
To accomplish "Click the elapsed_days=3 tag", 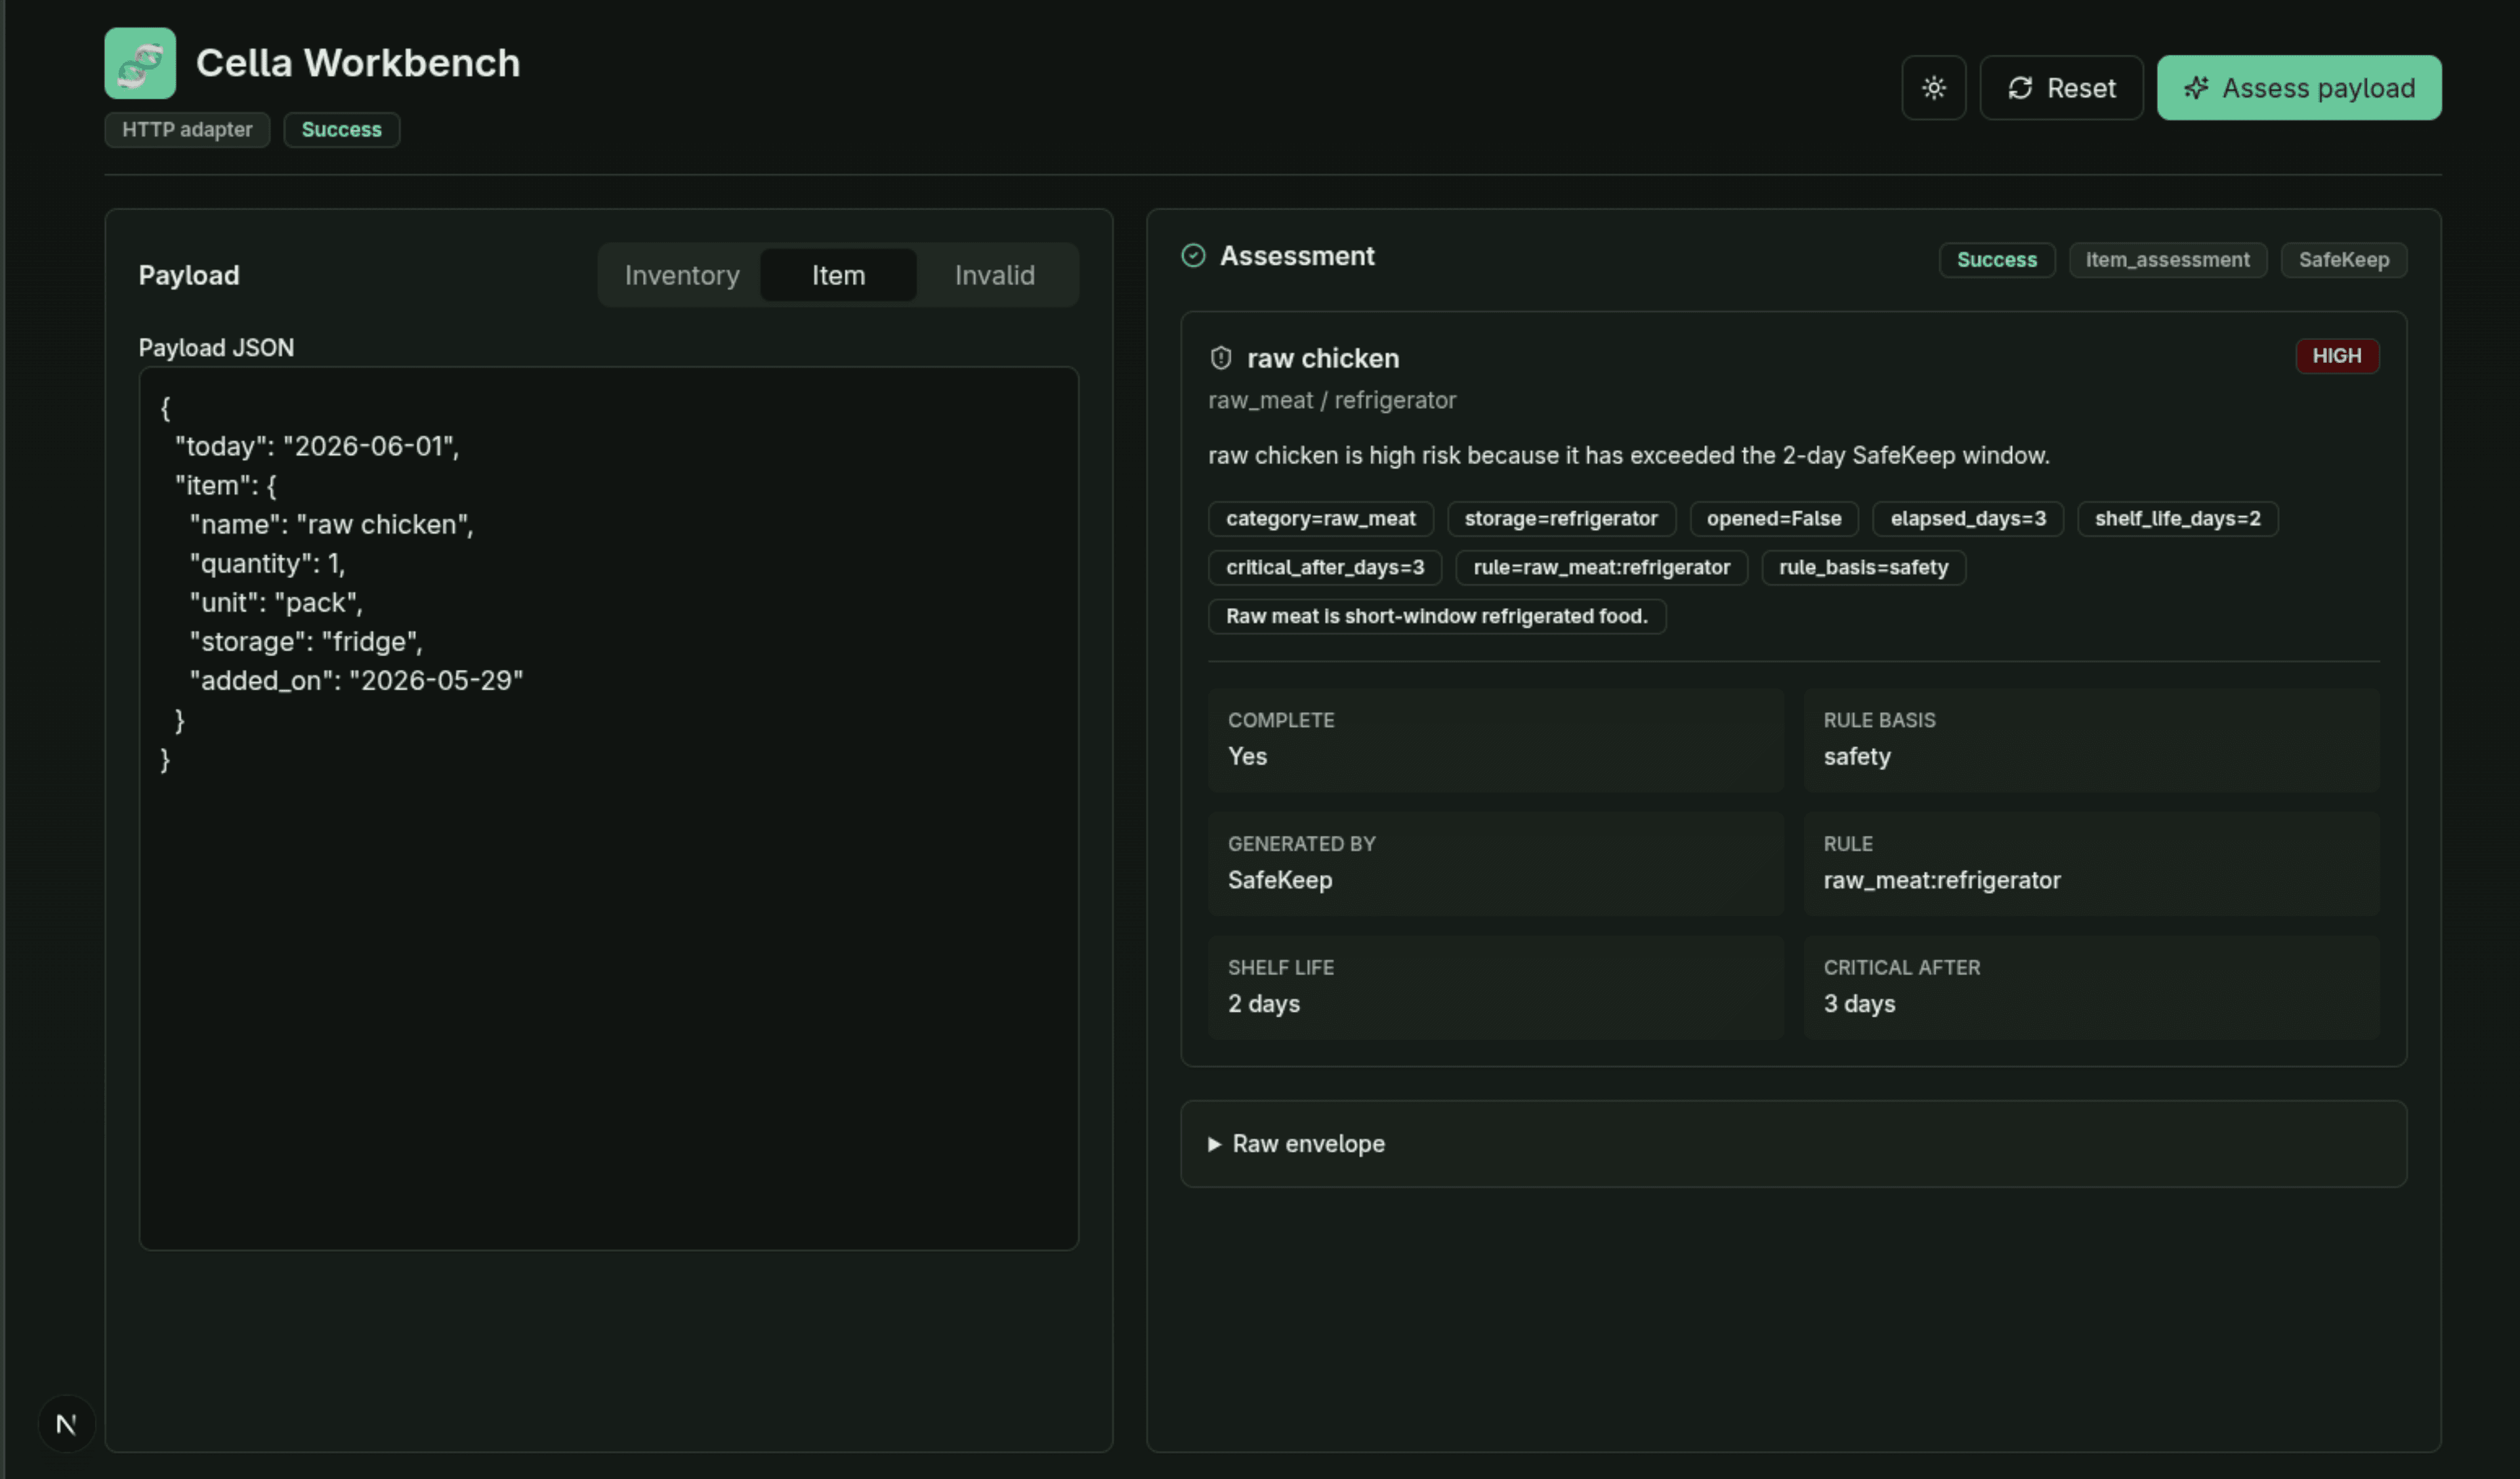I will (x=1967, y=519).
